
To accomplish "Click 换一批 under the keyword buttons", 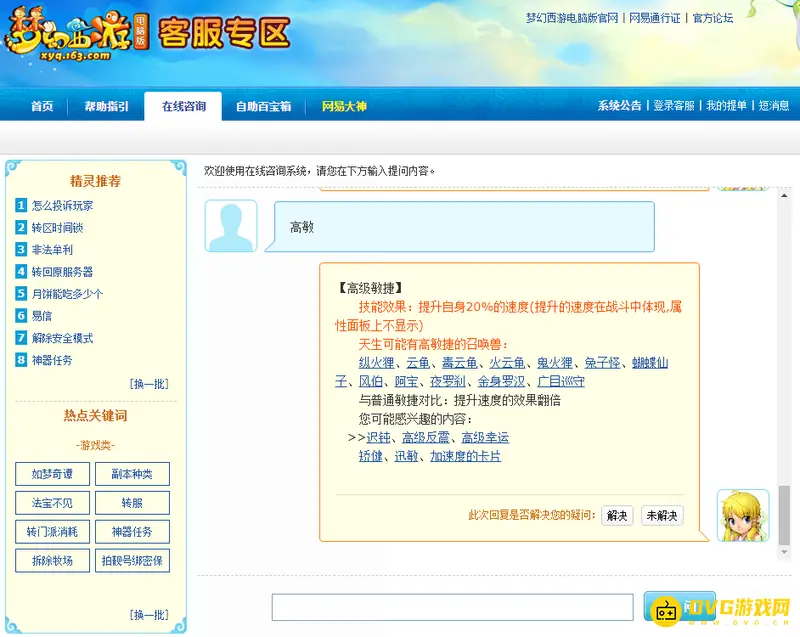I will pyautogui.click(x=149, y=615).
